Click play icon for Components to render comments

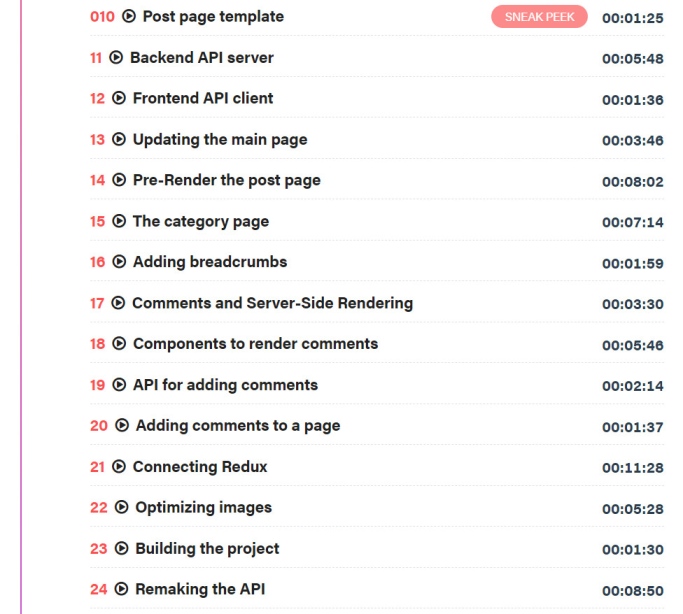click(x=119, y=344)
